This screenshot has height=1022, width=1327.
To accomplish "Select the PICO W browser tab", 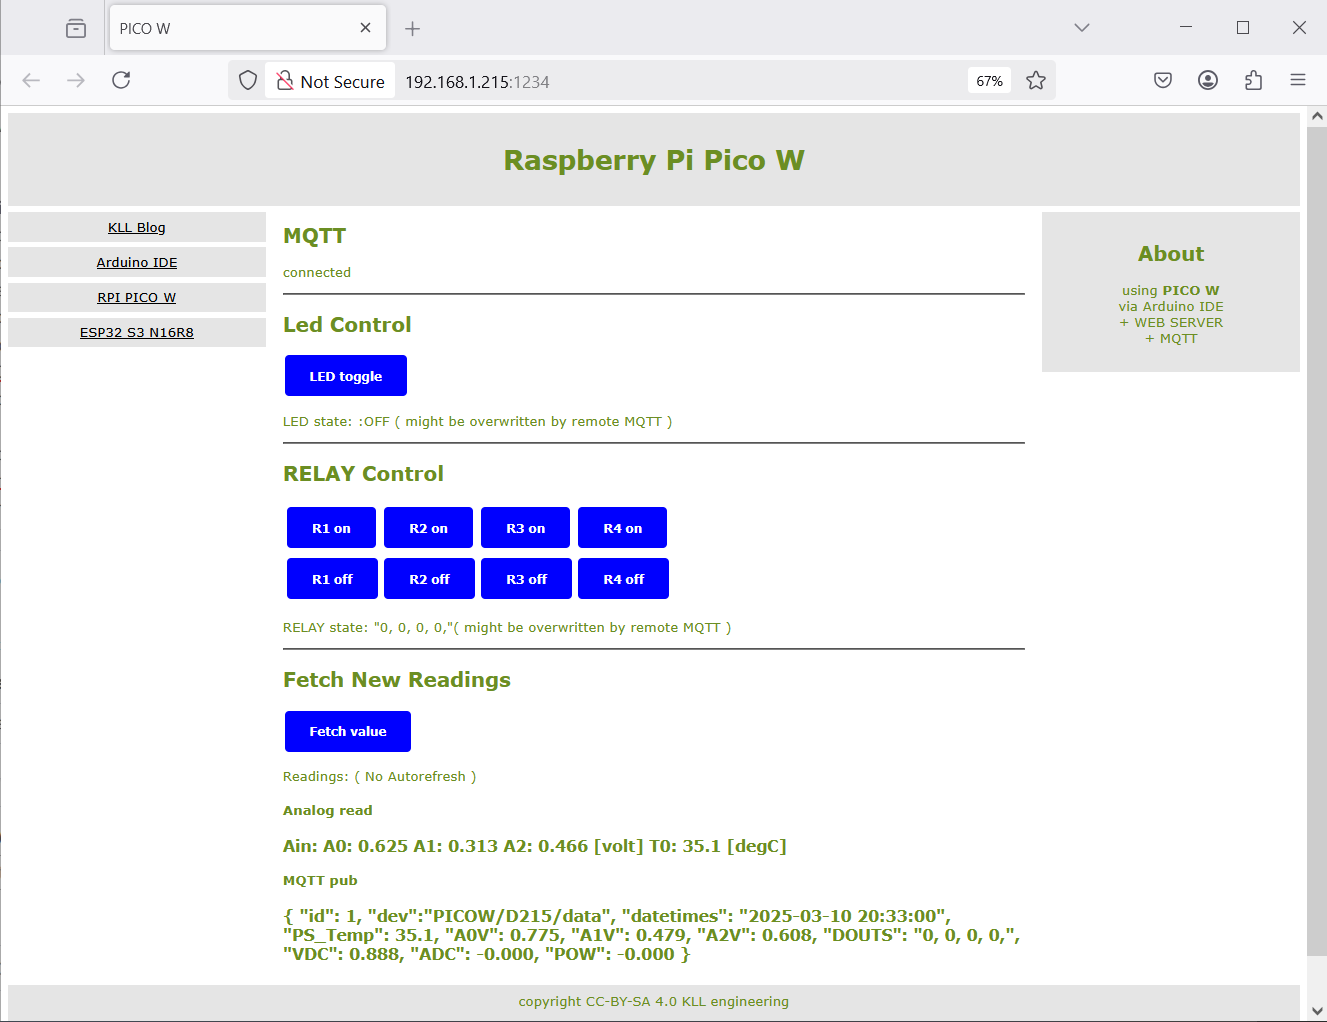I will pyautogui.click(x=247, y=28).
